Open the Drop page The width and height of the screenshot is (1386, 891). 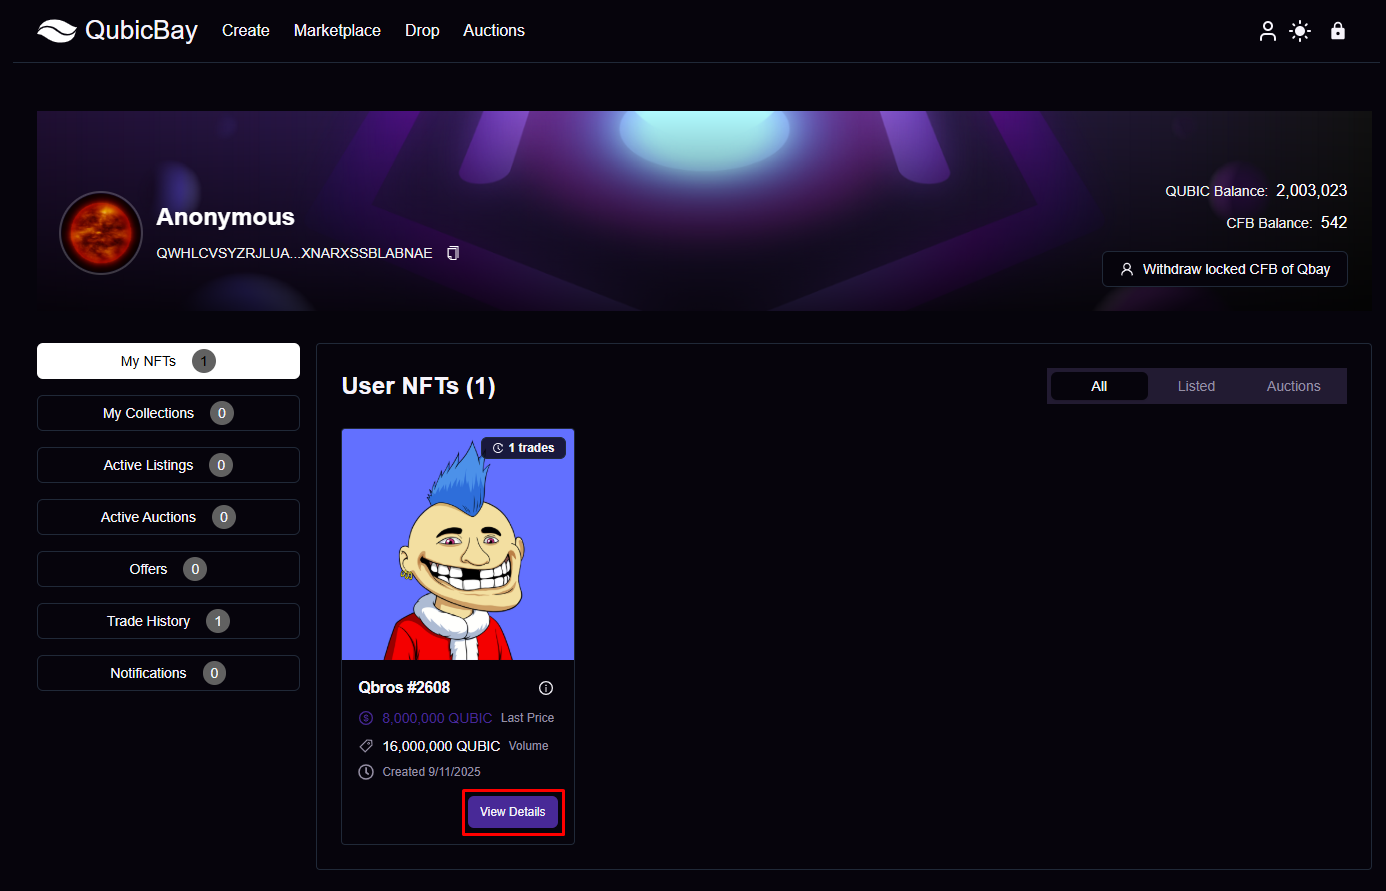[x=422, y=31]
